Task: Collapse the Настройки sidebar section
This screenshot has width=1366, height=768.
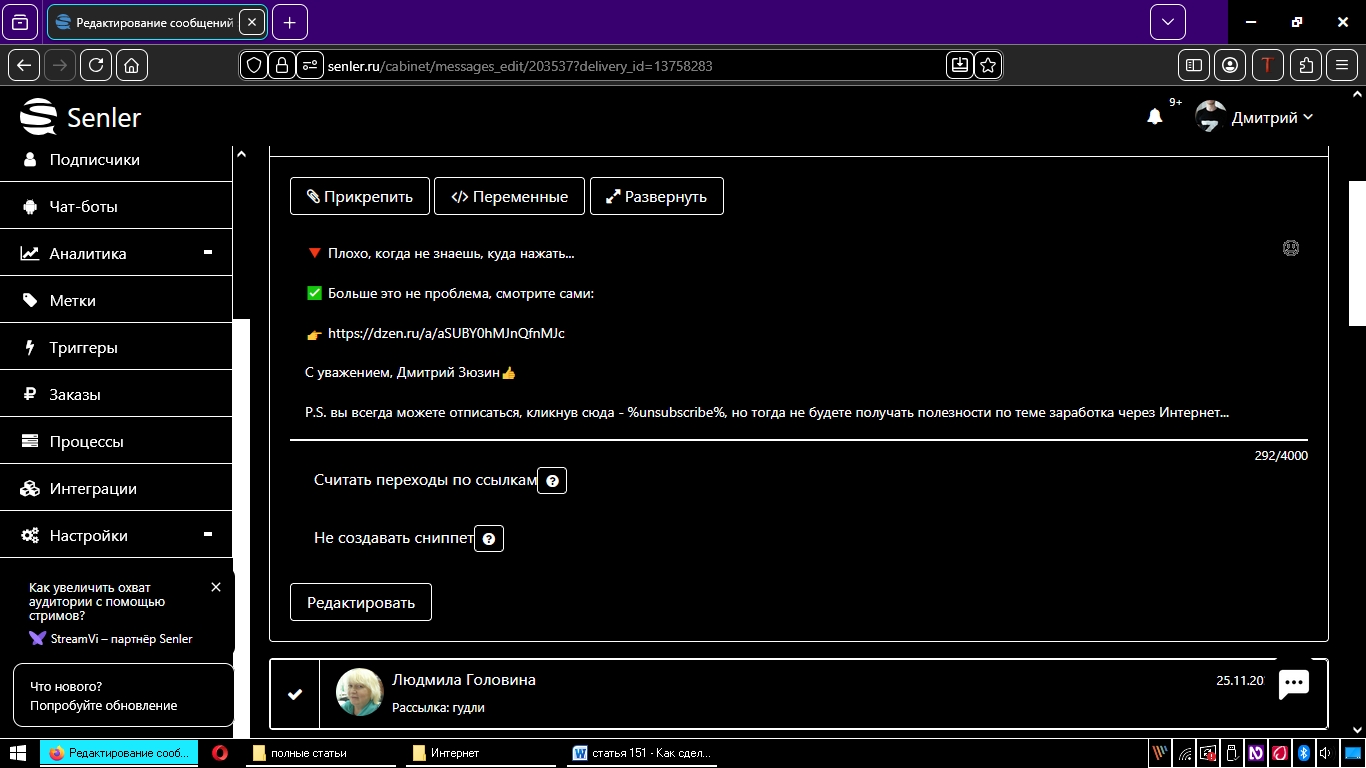Action: pyautogui.click(x=208, y=535)
